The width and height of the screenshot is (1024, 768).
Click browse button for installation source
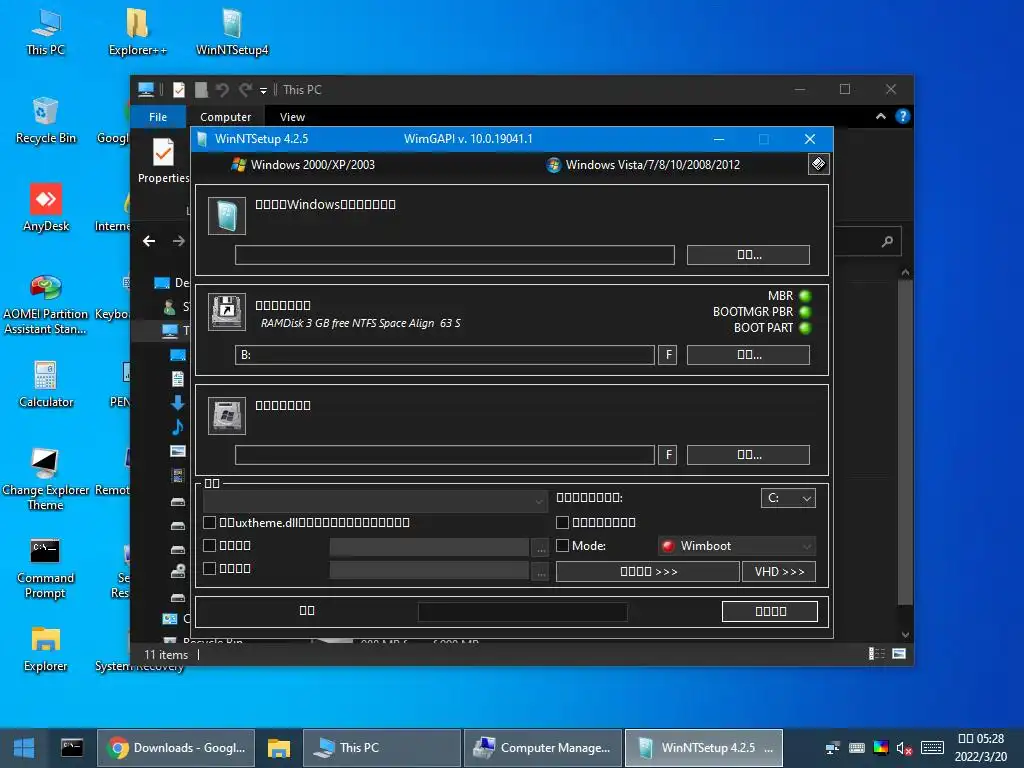tap(748, 255)
